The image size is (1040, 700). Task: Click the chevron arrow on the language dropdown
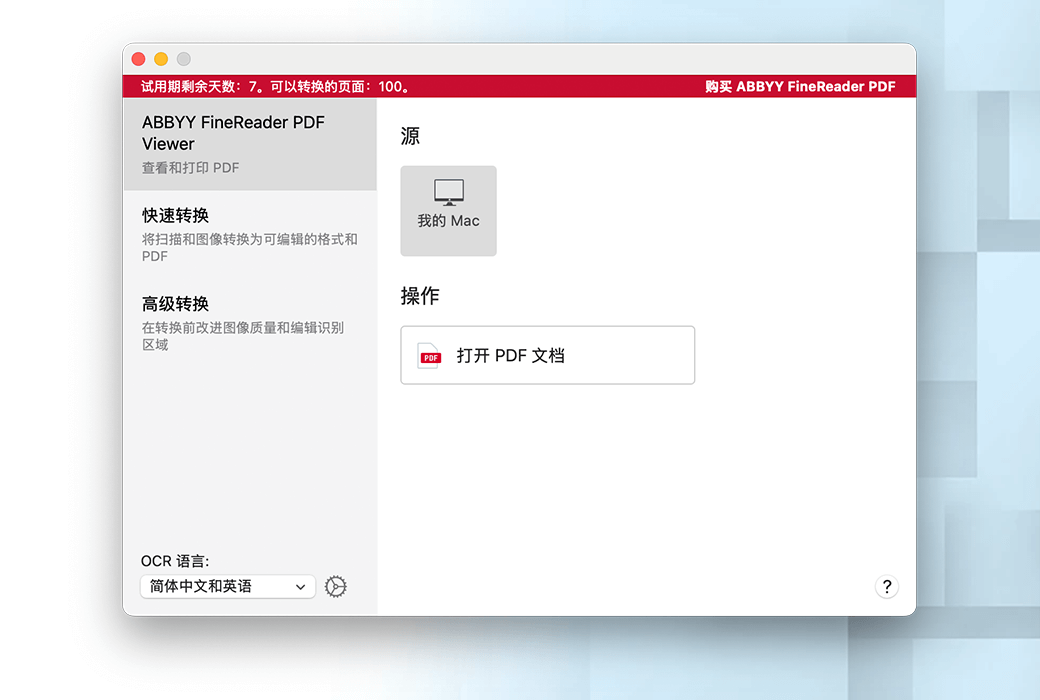(x=300, y=587)
